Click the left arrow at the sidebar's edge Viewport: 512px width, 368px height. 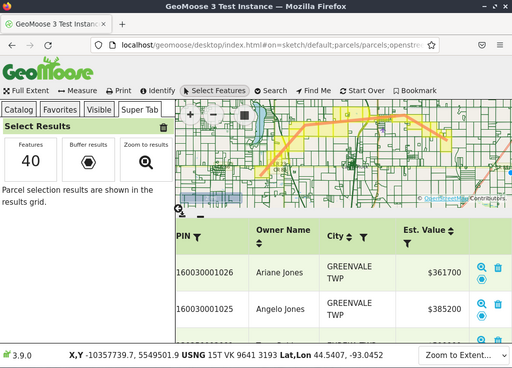(178, 209)
